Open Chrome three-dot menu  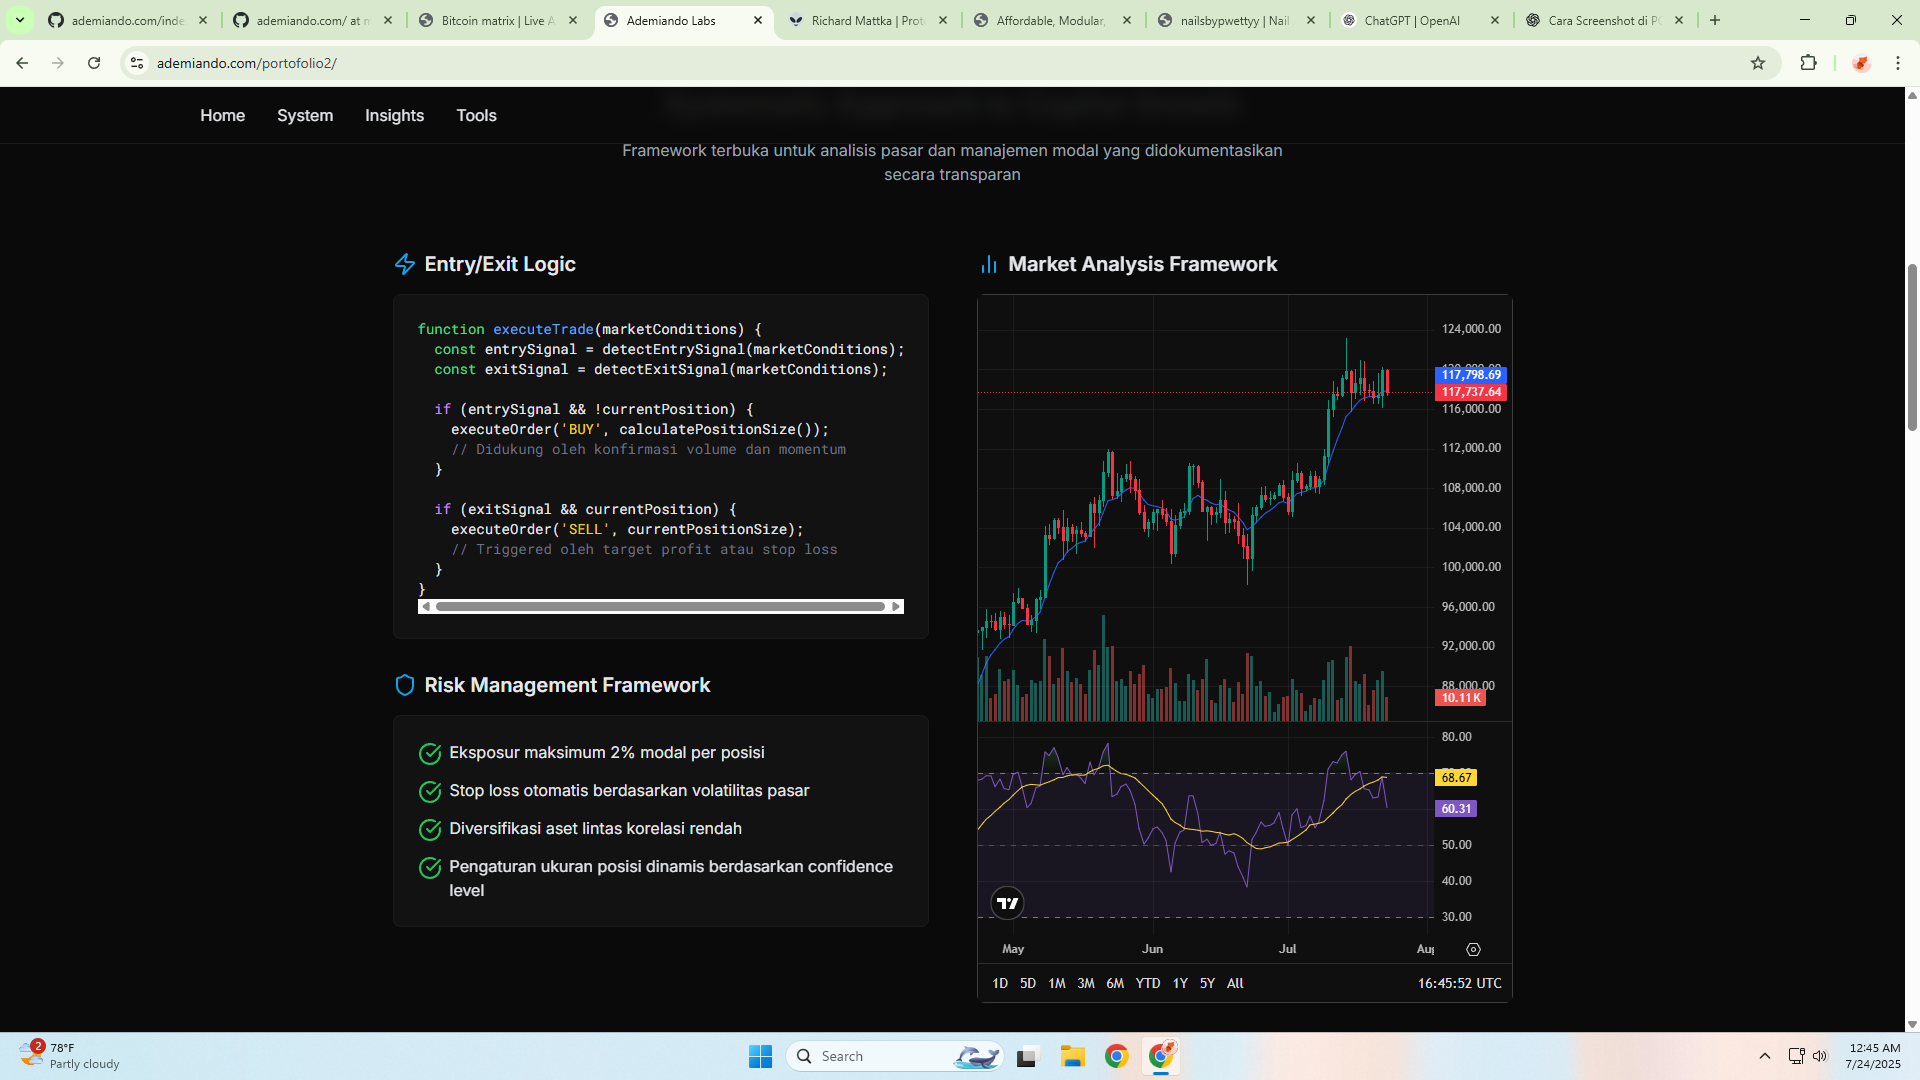pyautogui.click(x=1898, y=63)
